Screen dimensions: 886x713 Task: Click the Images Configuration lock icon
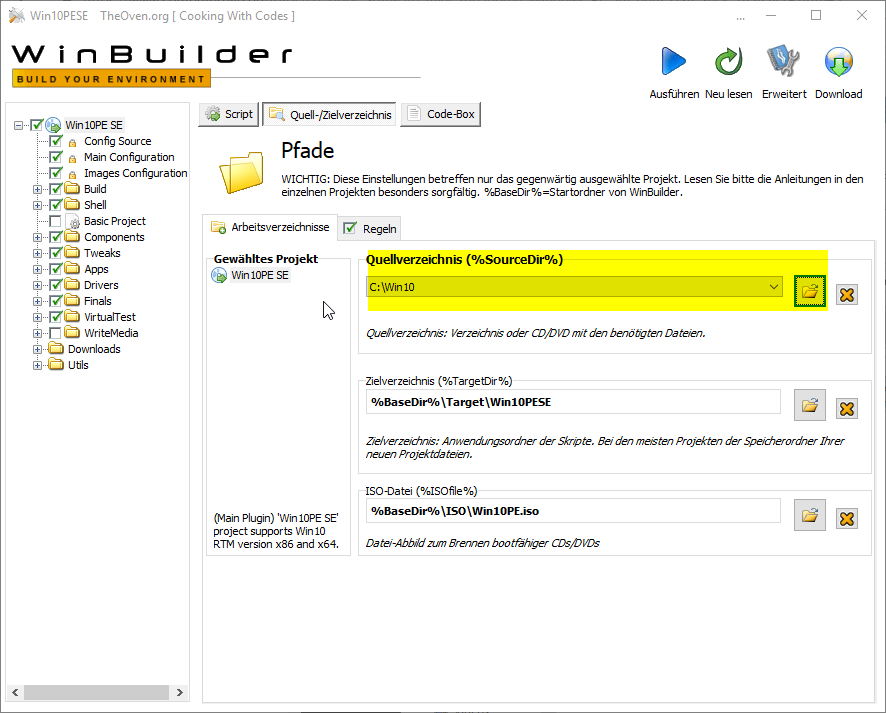pos(72,174)
